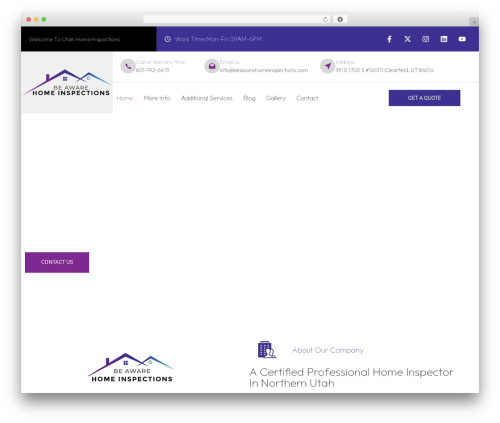Open the YouTube social icon
Viewport: 500px width, 423px height.
point(462,39)
